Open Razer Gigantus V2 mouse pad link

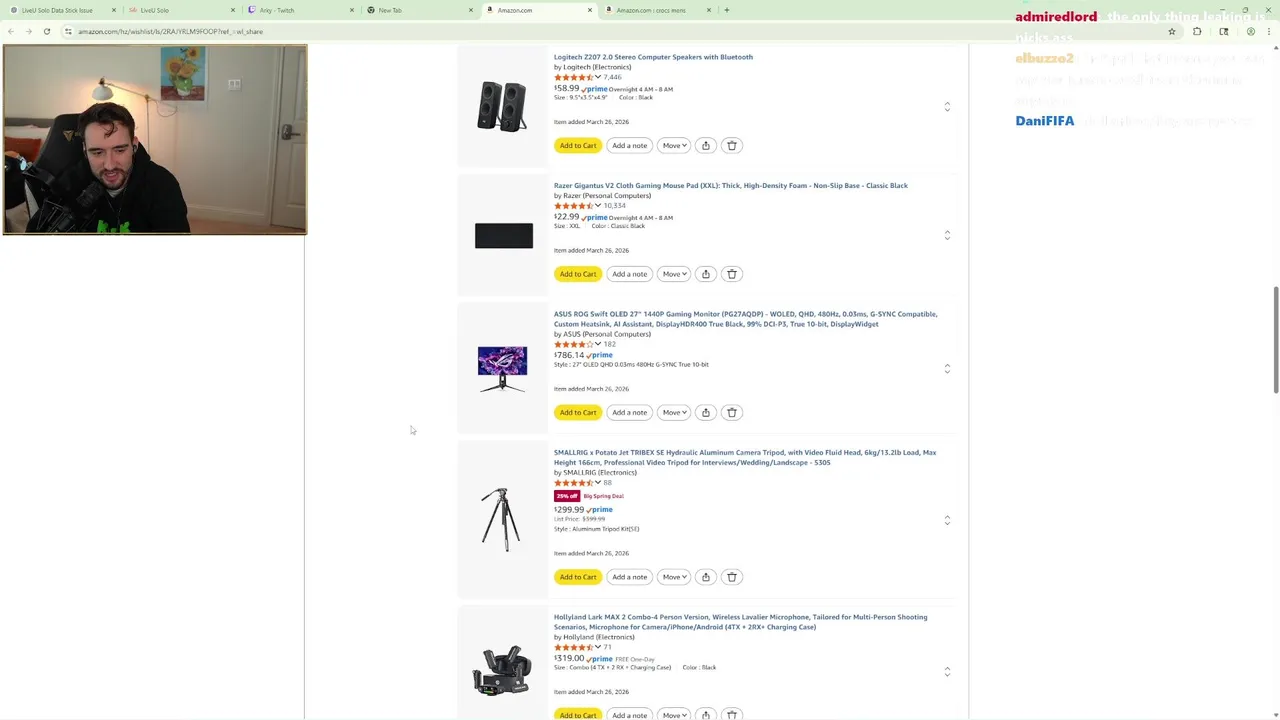(731, 186)
